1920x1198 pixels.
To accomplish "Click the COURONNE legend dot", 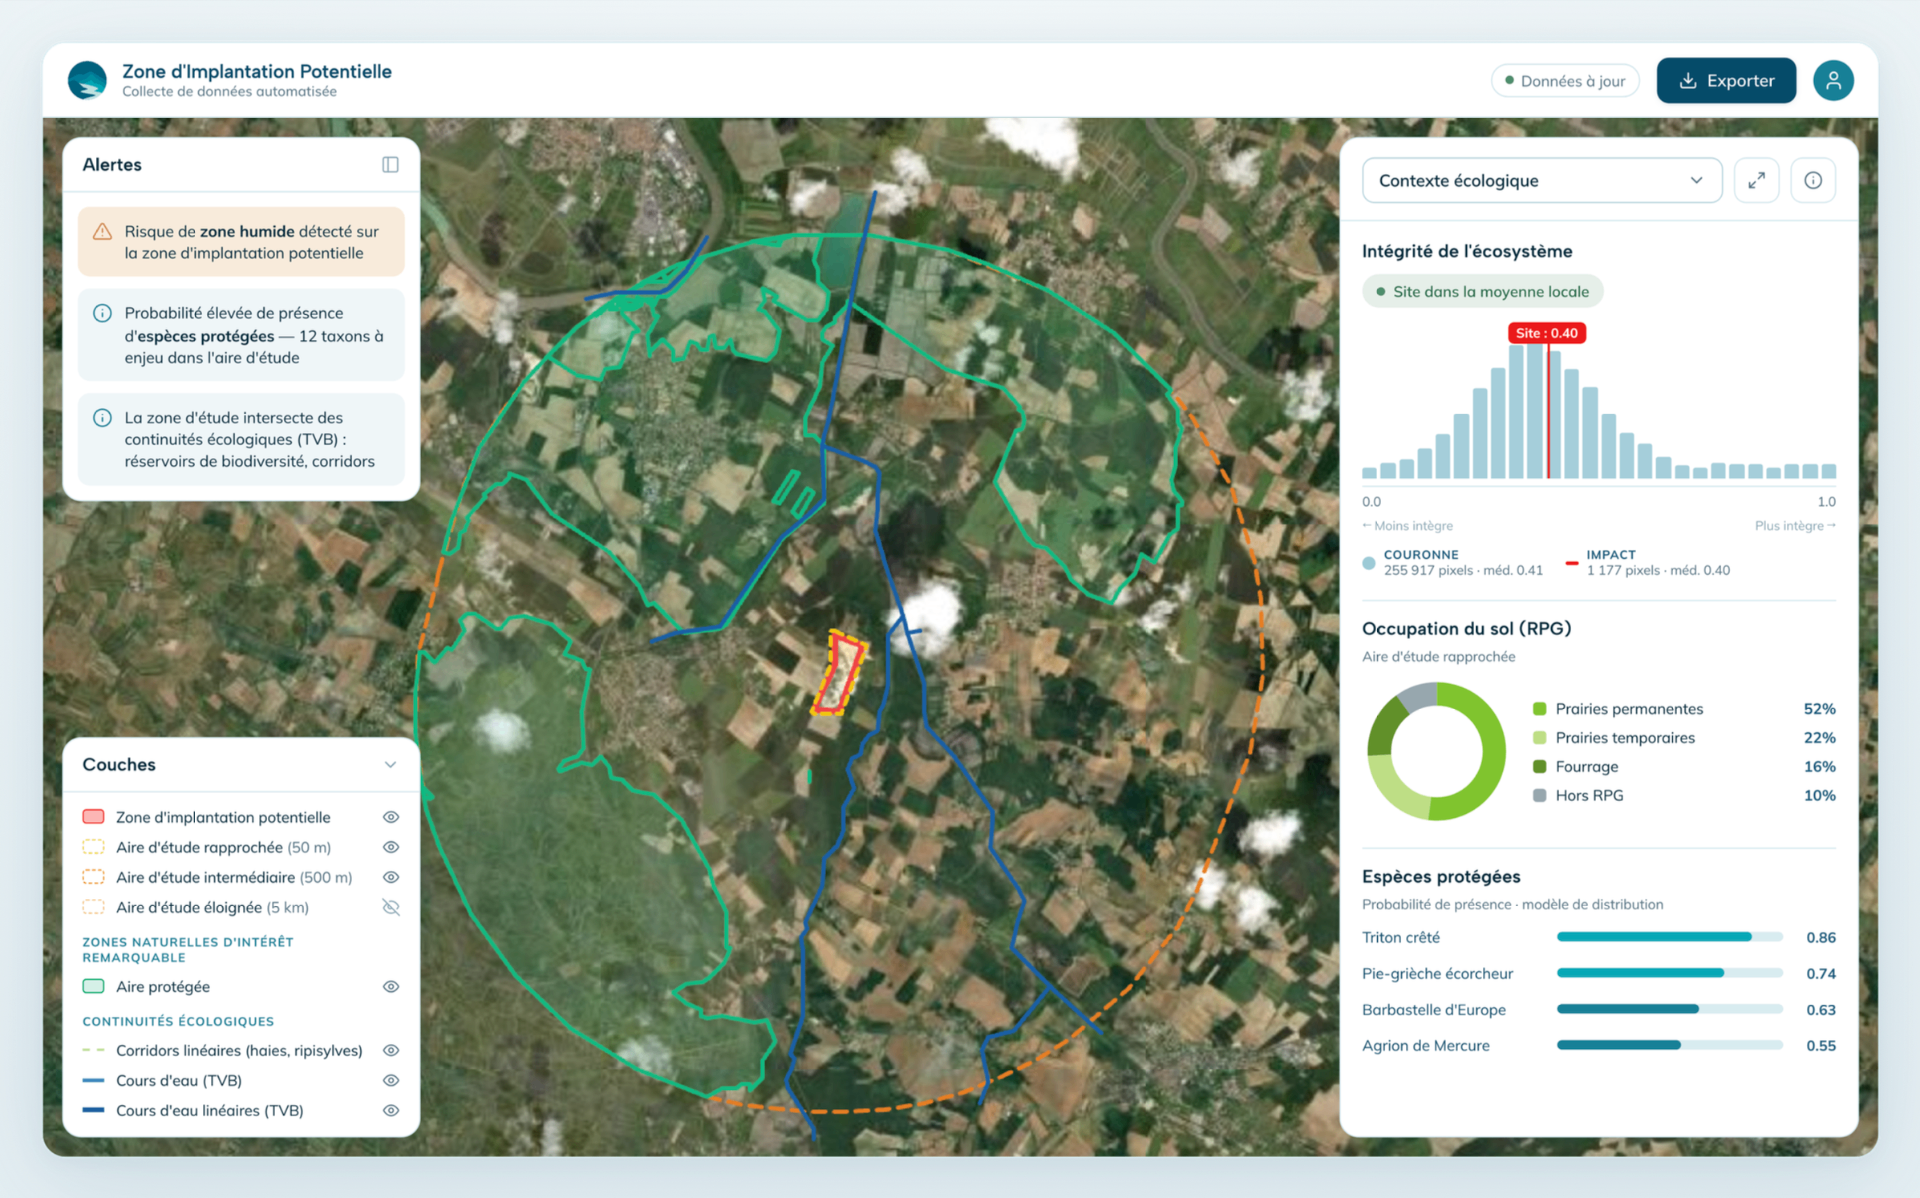I will (x=1369, y=563).
